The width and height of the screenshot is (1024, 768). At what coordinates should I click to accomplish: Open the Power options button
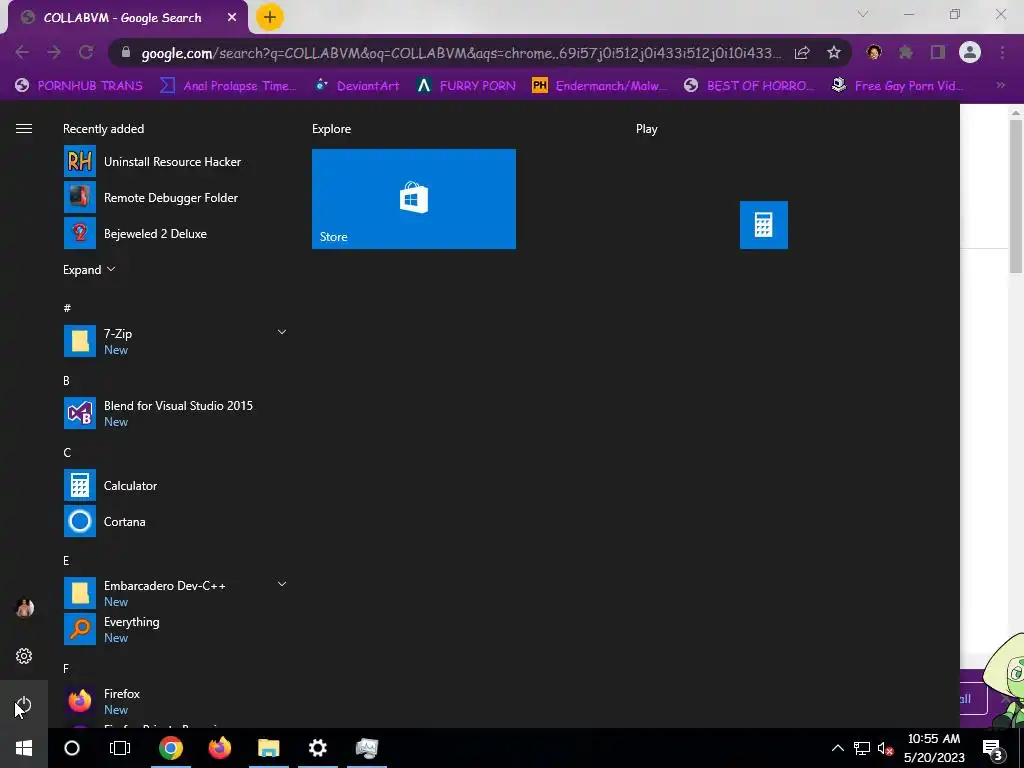tap(24, 705)
